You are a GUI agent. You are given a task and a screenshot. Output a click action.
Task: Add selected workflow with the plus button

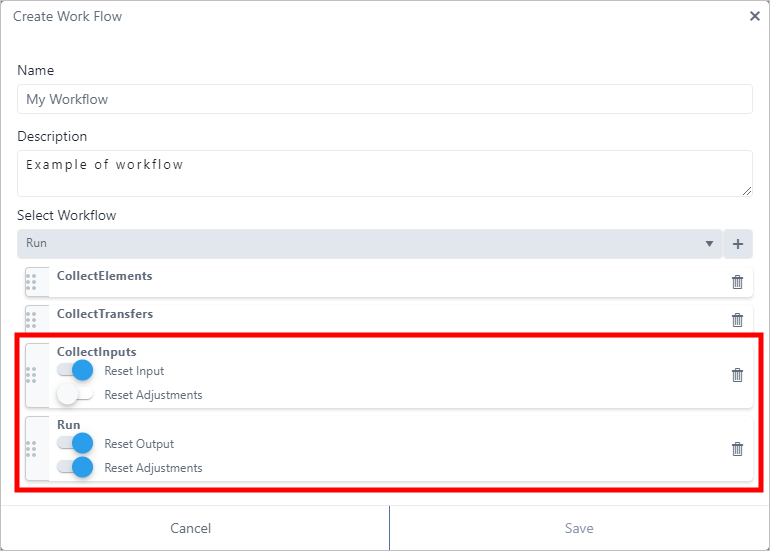(x=738, y=244)
